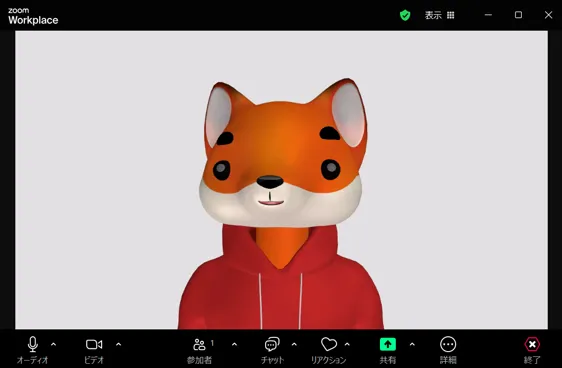
Task: Expand chat options arrow beside チャット
Action: pos(294,344)
